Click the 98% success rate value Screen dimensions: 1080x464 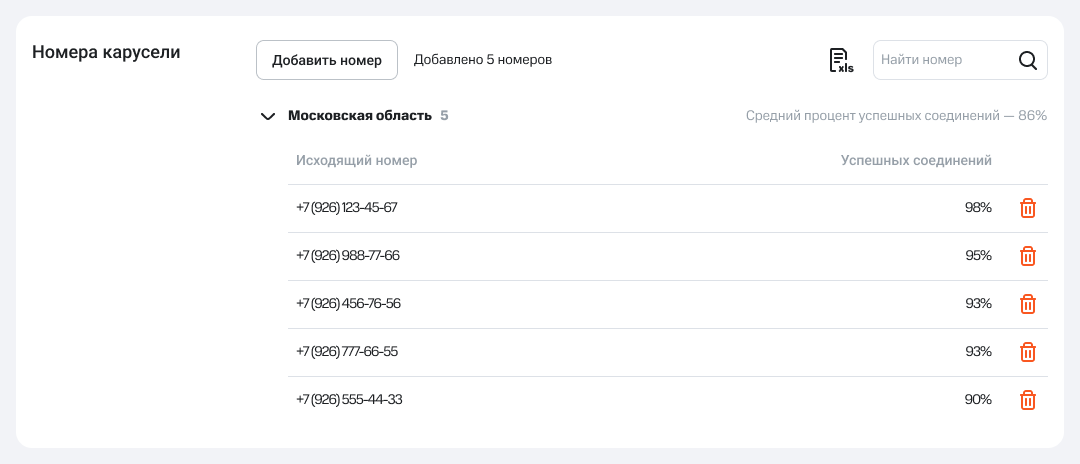tap(977, 208)
